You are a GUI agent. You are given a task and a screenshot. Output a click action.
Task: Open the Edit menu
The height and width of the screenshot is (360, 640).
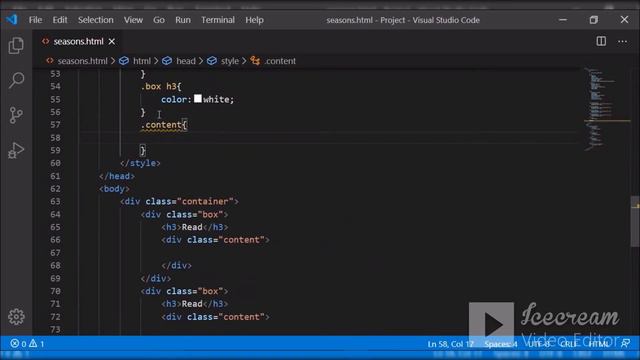pos(60,20)
